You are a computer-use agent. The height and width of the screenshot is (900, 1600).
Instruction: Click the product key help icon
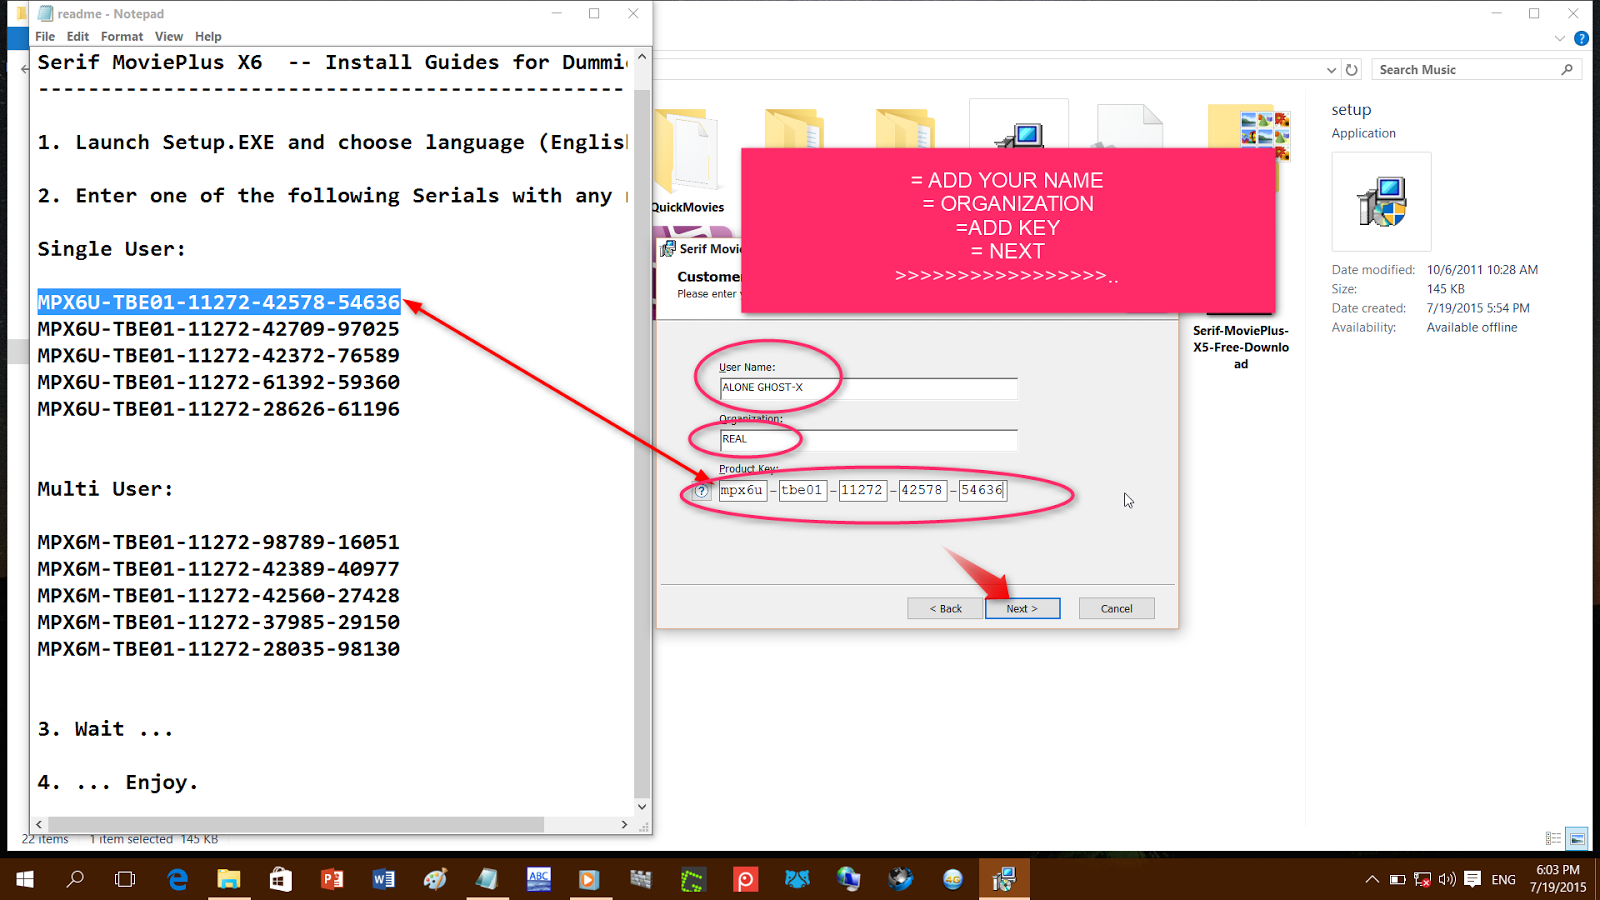[702, 491]
